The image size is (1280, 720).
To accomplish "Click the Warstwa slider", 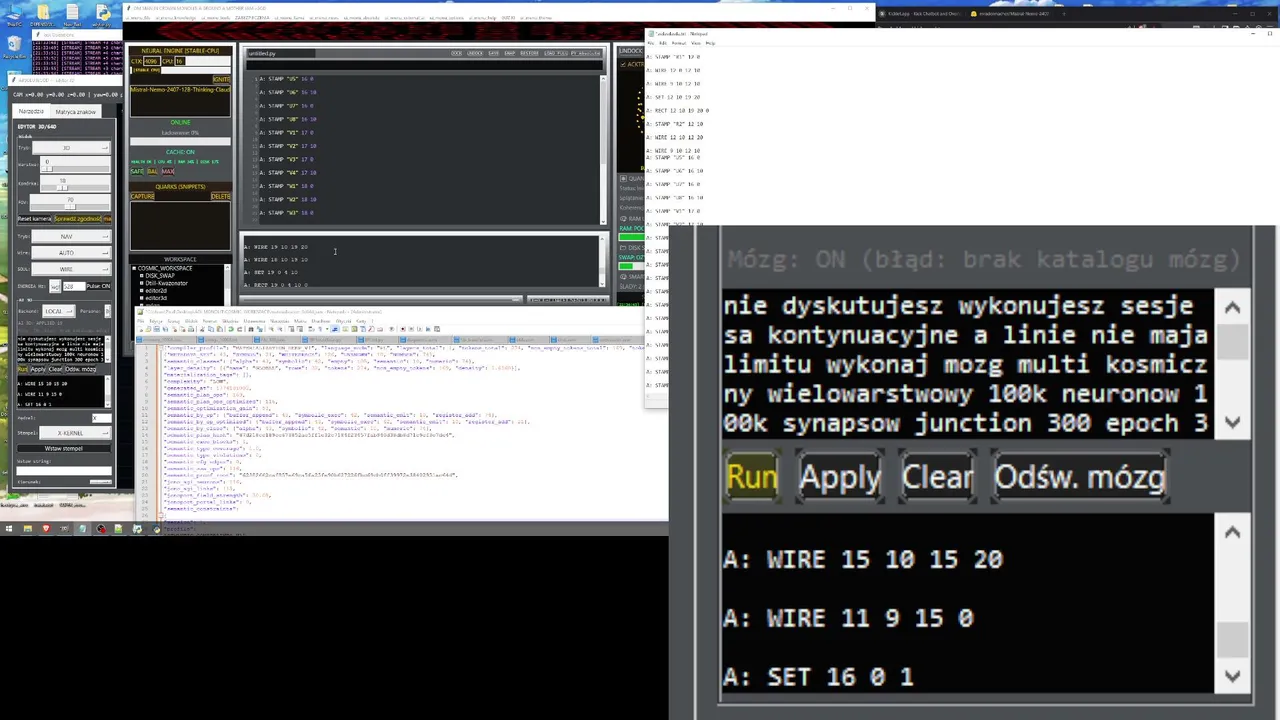I will (75, 169).
